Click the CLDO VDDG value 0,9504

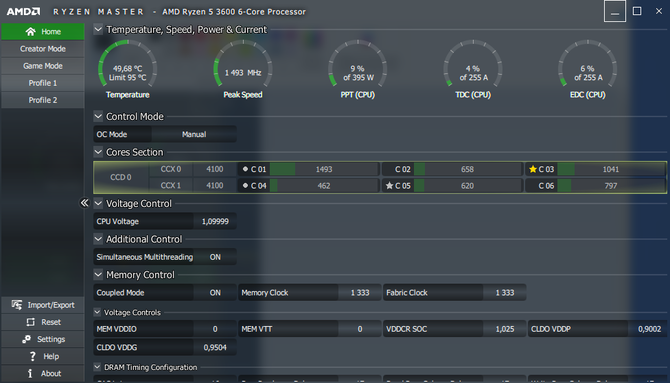215,348
